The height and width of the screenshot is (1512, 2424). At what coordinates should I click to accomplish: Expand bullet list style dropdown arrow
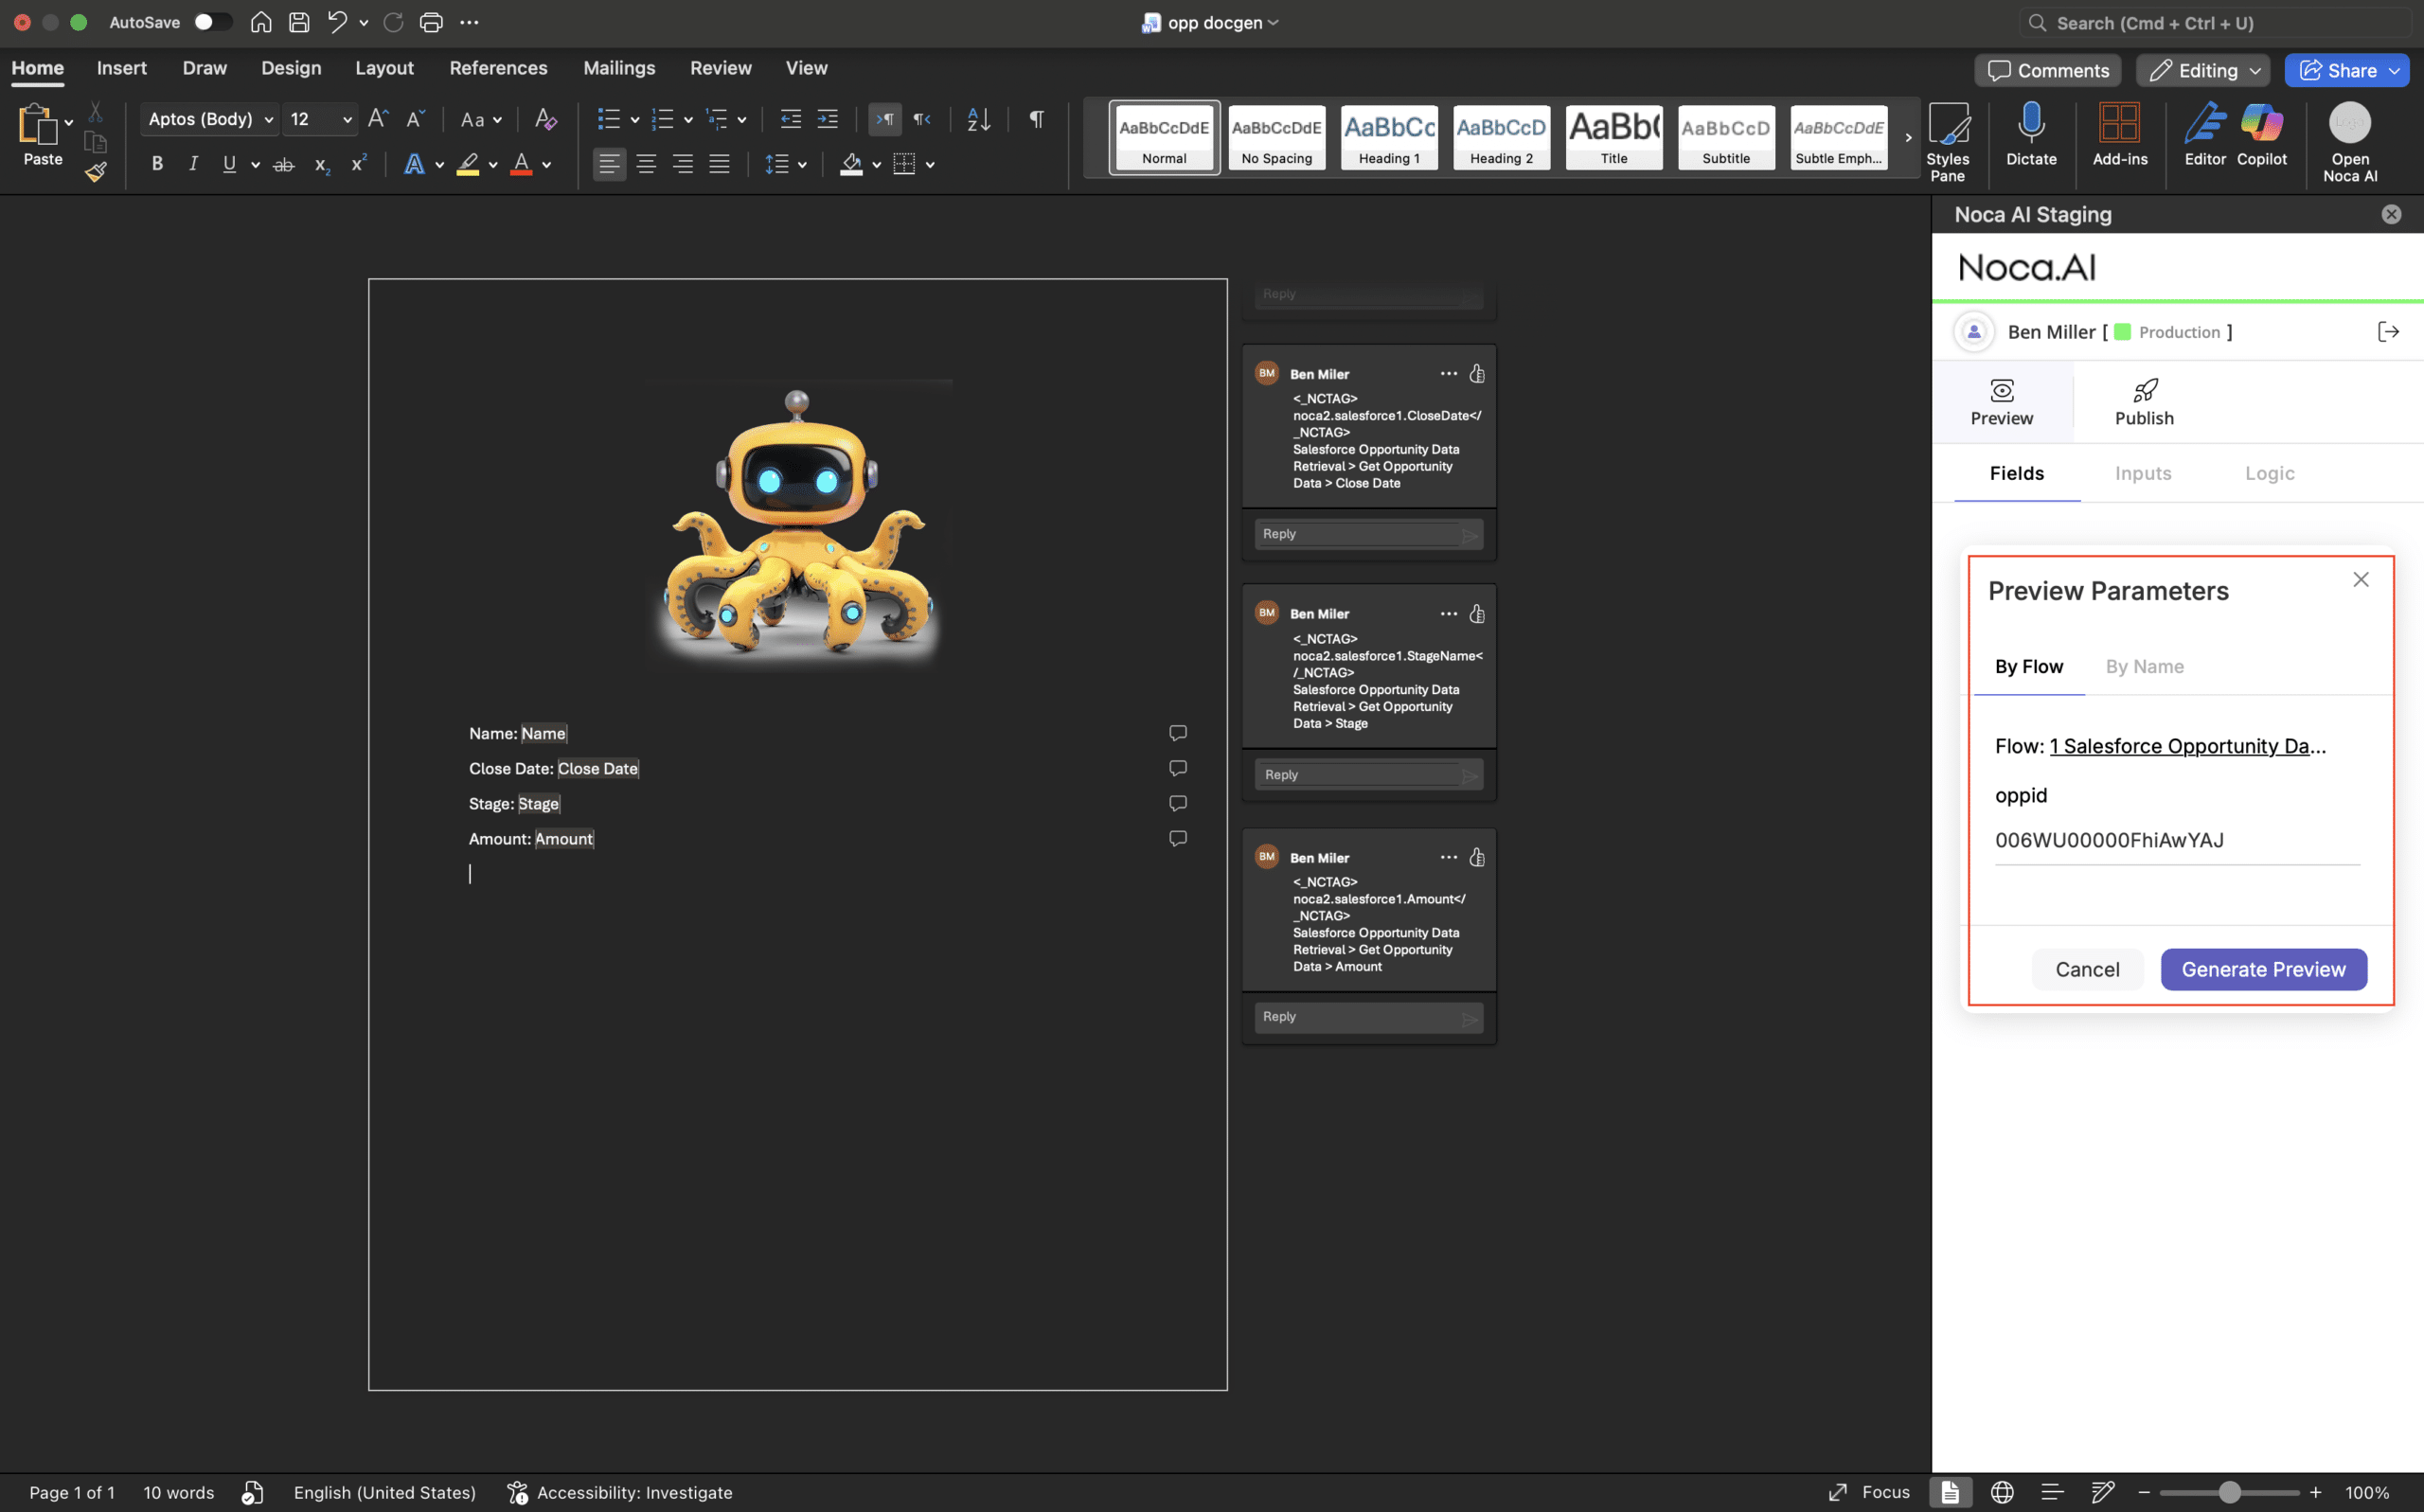click(635, 120)
